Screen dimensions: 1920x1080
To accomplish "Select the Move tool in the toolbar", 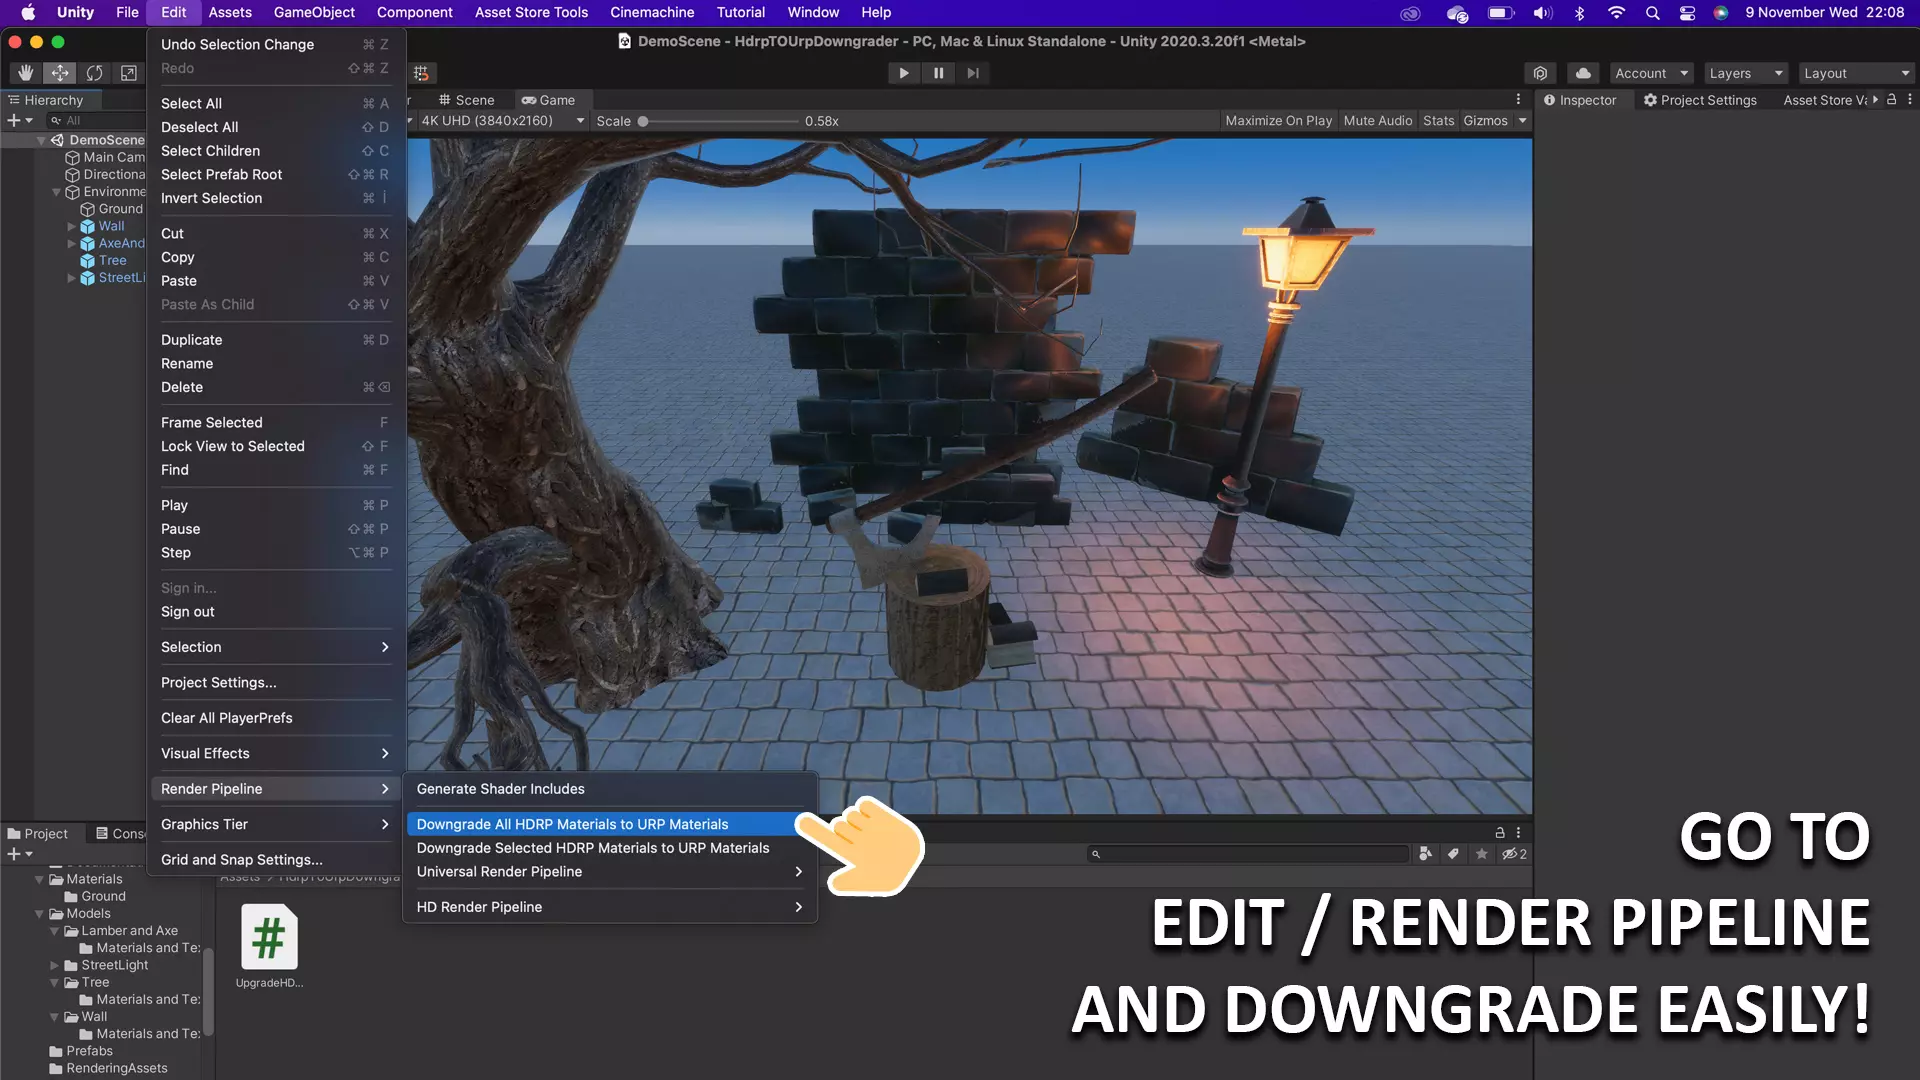I will point(60,73).
